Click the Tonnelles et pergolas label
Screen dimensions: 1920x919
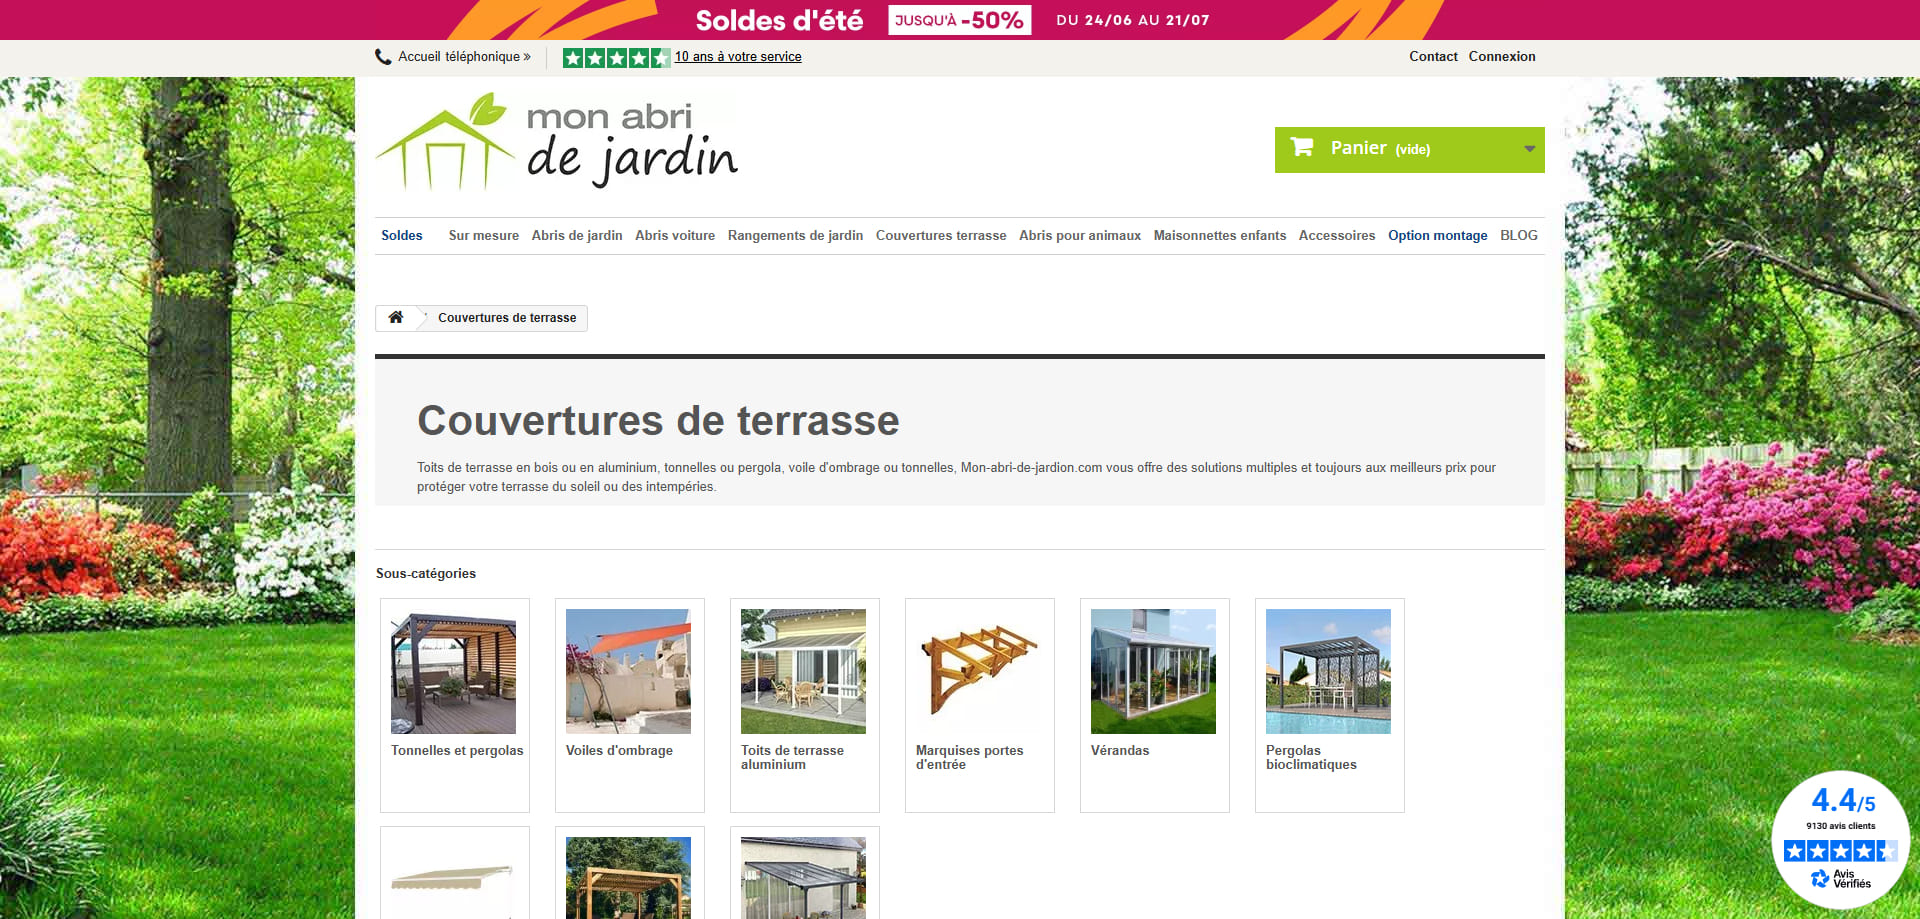(x=457, y=751)
